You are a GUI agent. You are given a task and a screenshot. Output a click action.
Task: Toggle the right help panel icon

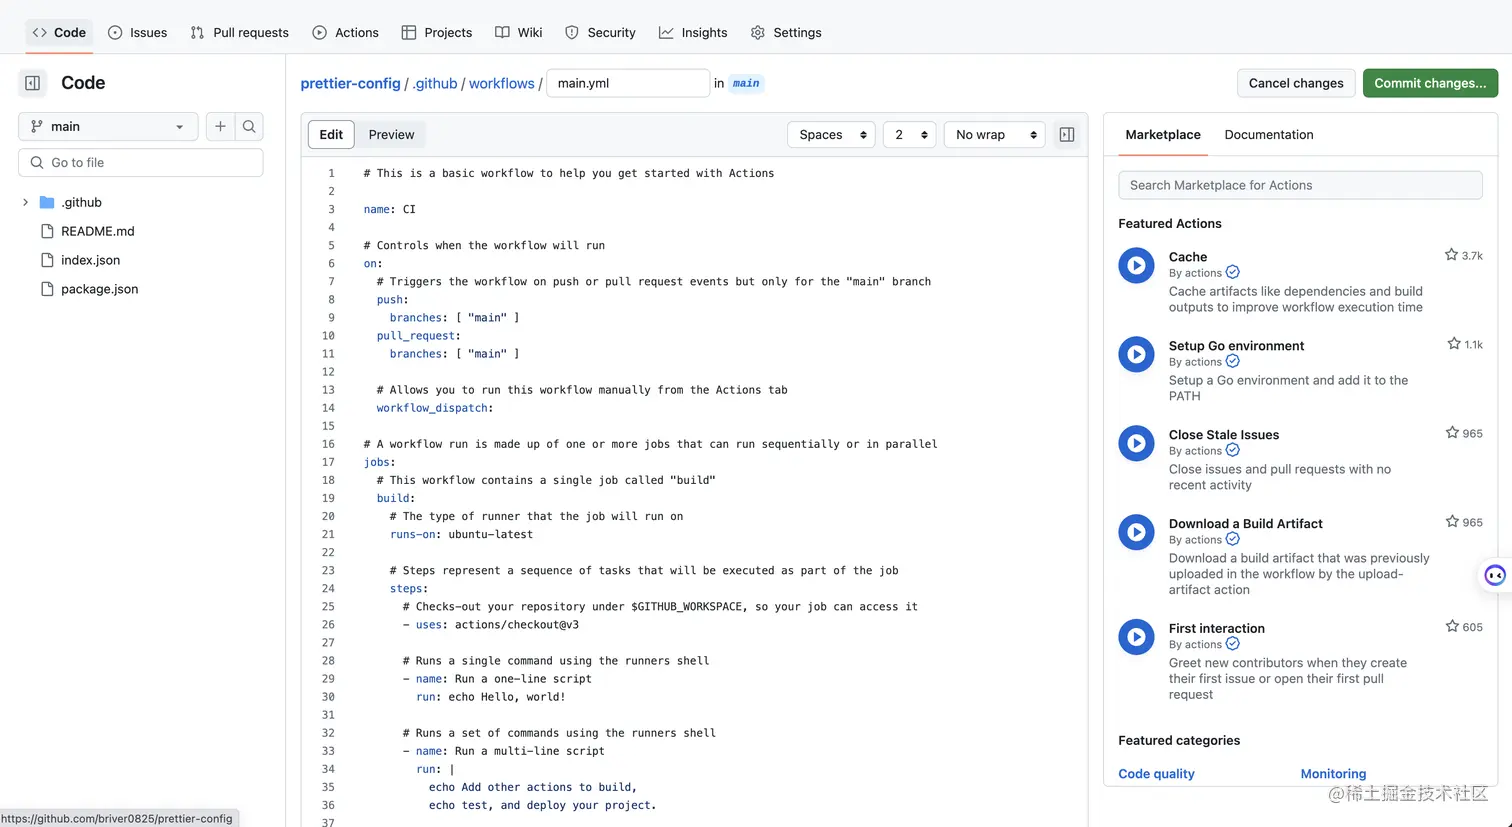[x=1067, y=135]
